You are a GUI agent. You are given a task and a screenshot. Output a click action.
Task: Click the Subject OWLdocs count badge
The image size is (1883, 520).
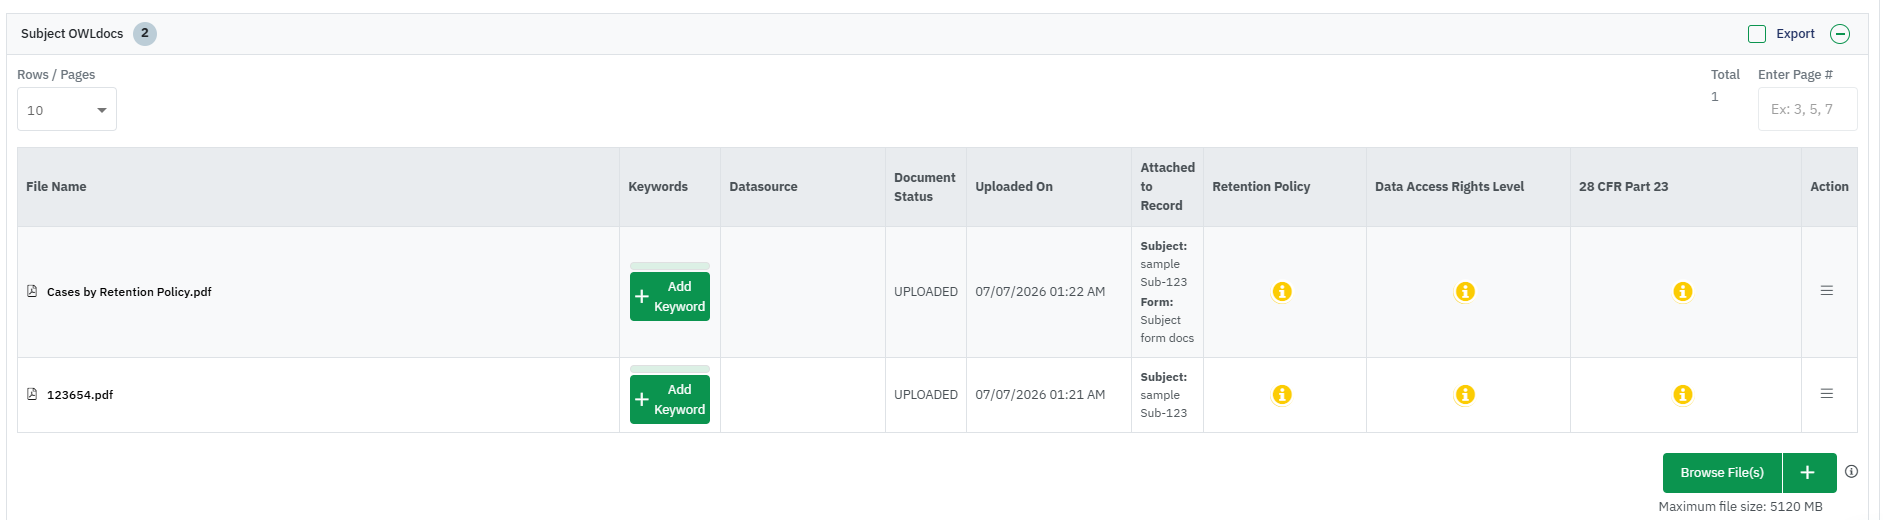tap(145, 34)
